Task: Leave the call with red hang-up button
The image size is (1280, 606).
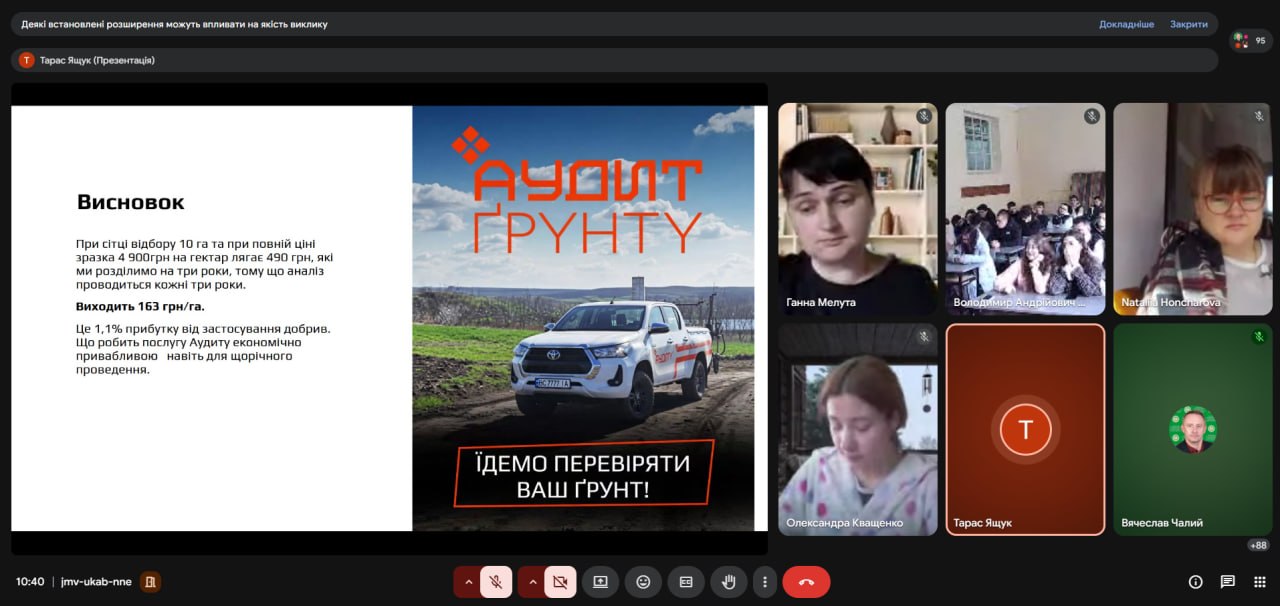Action: tap(806, 581)
